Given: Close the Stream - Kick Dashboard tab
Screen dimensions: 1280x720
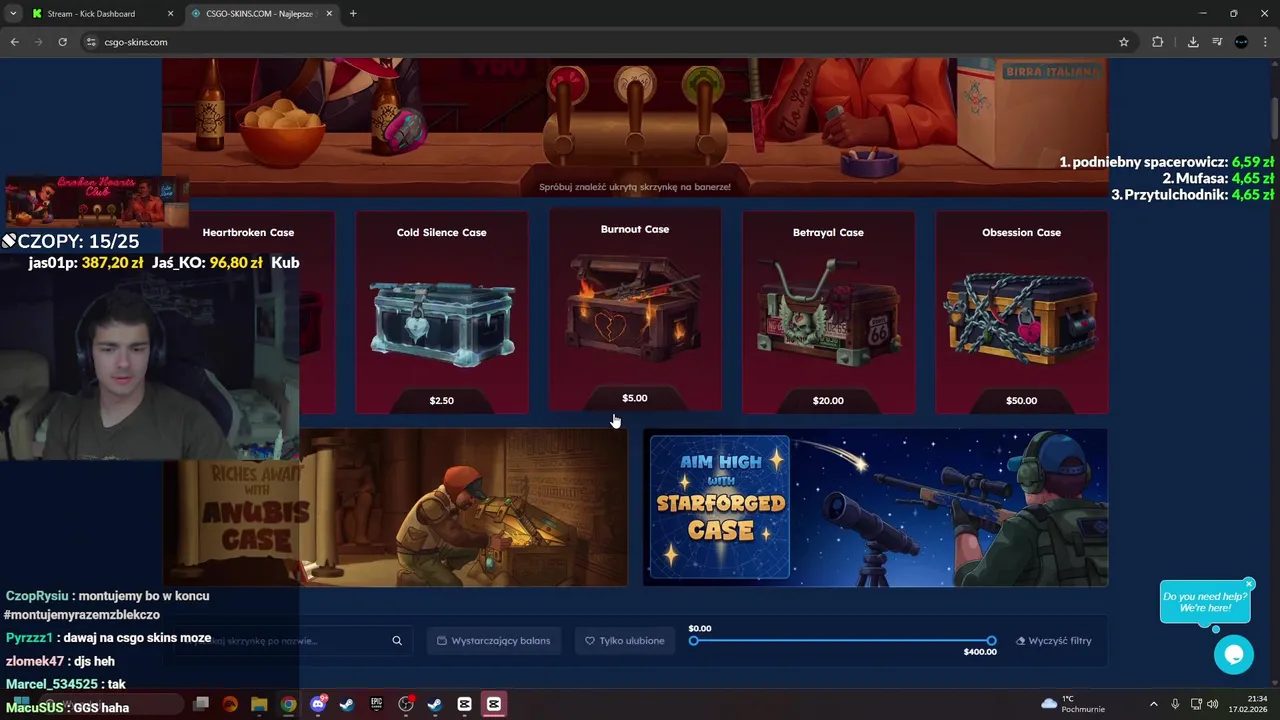Looking at the screenshot, I should pos(170,14).
